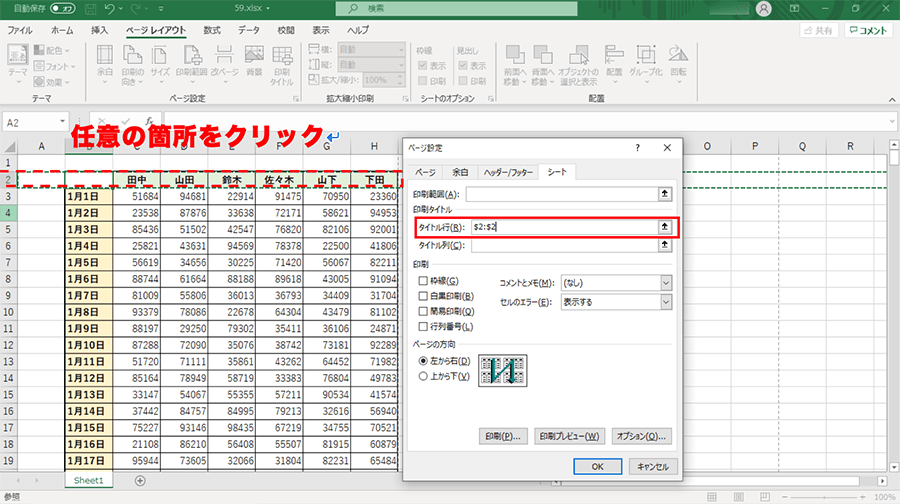900x504 pixels.
Task: Click the help question mark in ページ設定 dialog
Action: 638,148
